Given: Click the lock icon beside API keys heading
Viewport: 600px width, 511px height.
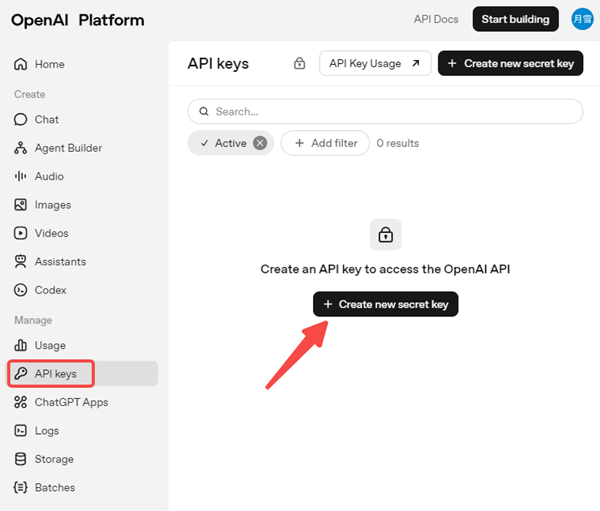Looking at the screenshot, I should point(300,63).
